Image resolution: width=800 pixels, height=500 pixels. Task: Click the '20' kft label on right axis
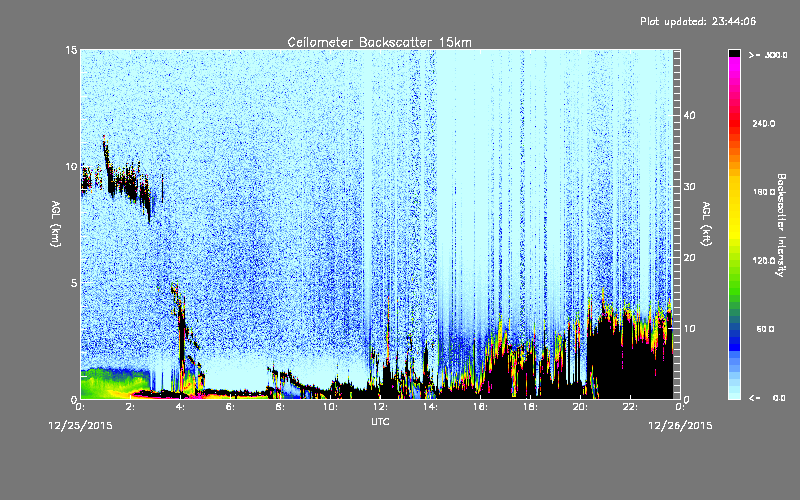[689, 258]
